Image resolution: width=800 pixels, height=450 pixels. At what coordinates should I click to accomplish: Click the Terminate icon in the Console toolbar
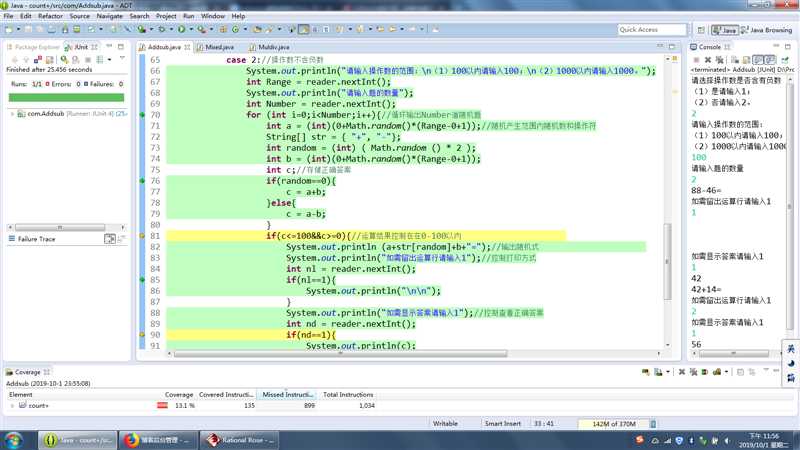696,60
